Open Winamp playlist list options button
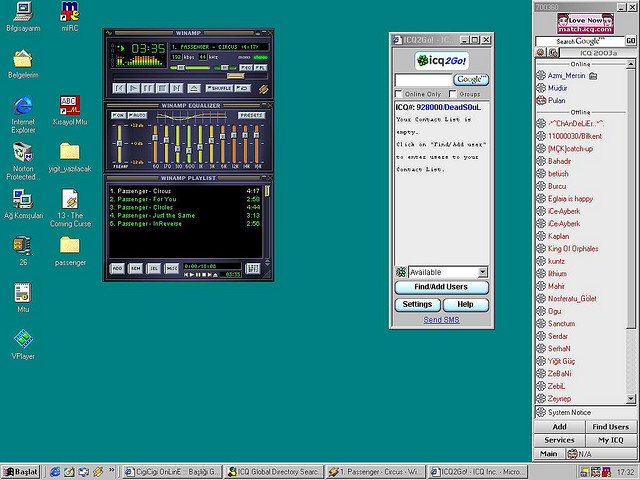Image resolution: width=640 pixels, height=480 pixels. [x=253, y=268]
